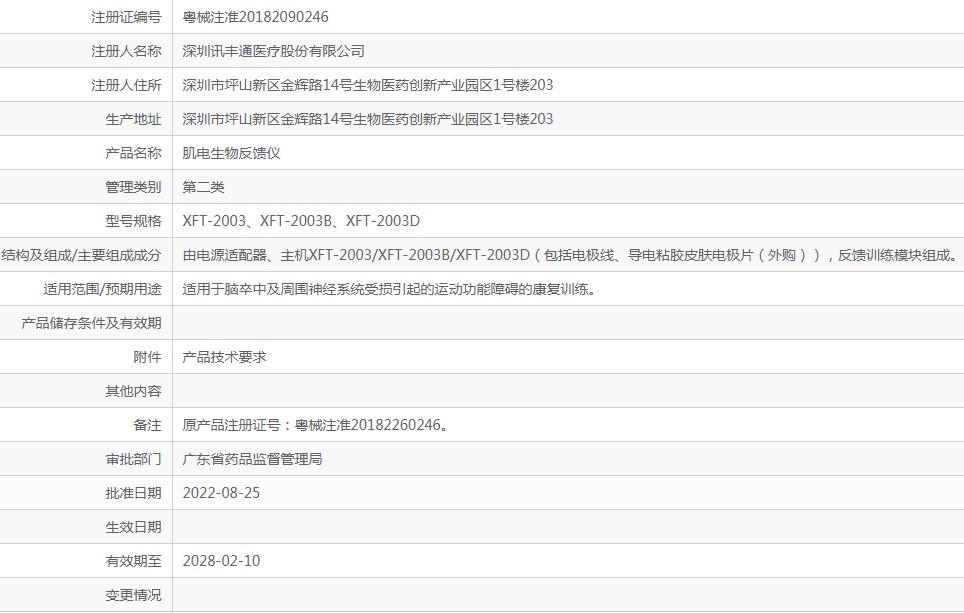Click the 产品储存条件及有效期 label
Screen dimensions: 964x613
pyautogui.click(x=91, y=323)
